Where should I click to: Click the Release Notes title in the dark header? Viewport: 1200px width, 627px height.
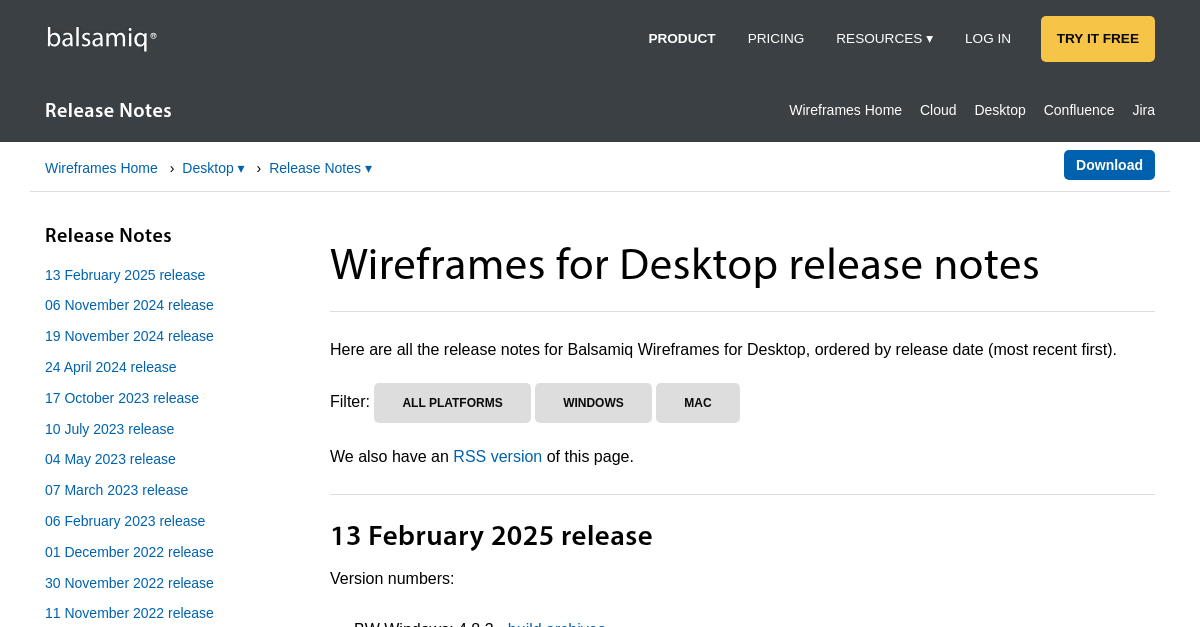(x=108, y=111)
